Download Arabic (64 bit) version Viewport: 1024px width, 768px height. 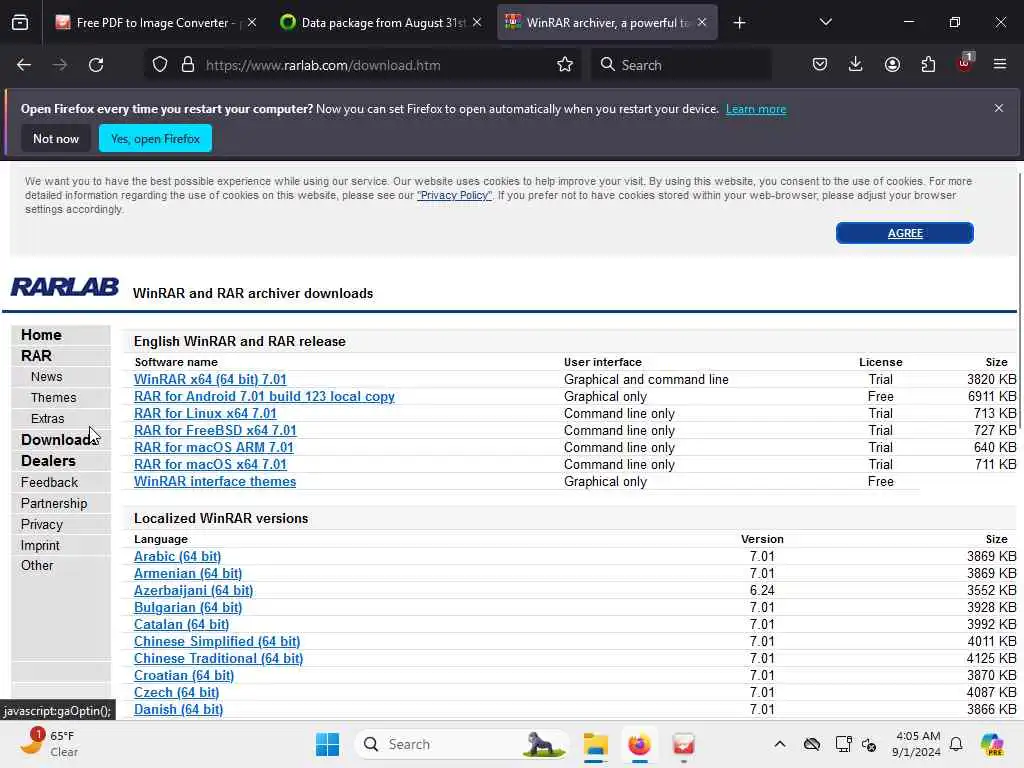coord(178,556)
